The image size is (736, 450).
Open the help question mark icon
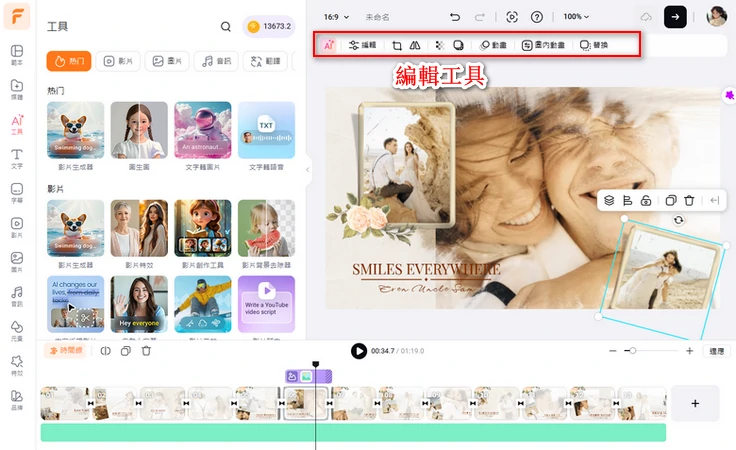click(537, 17)
